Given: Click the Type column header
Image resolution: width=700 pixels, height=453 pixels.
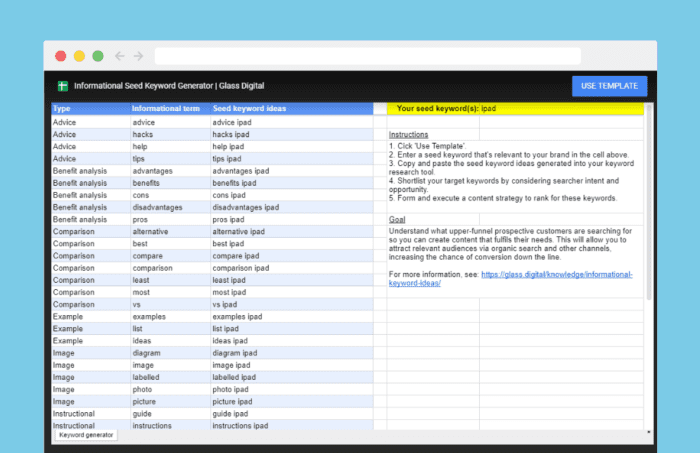Looking at the screenshot, I should (x=91, y=108).
